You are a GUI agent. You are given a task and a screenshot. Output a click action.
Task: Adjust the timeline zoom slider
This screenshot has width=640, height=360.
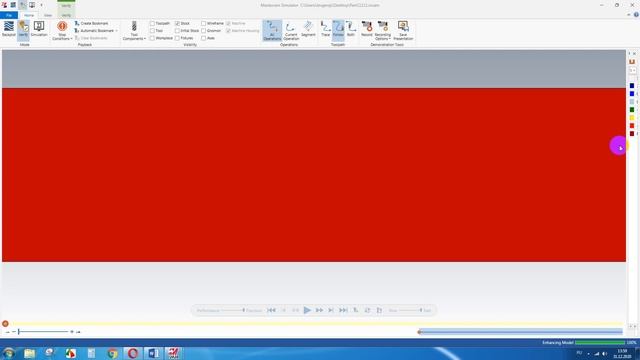pyautogui.click(x=19, y=332)
